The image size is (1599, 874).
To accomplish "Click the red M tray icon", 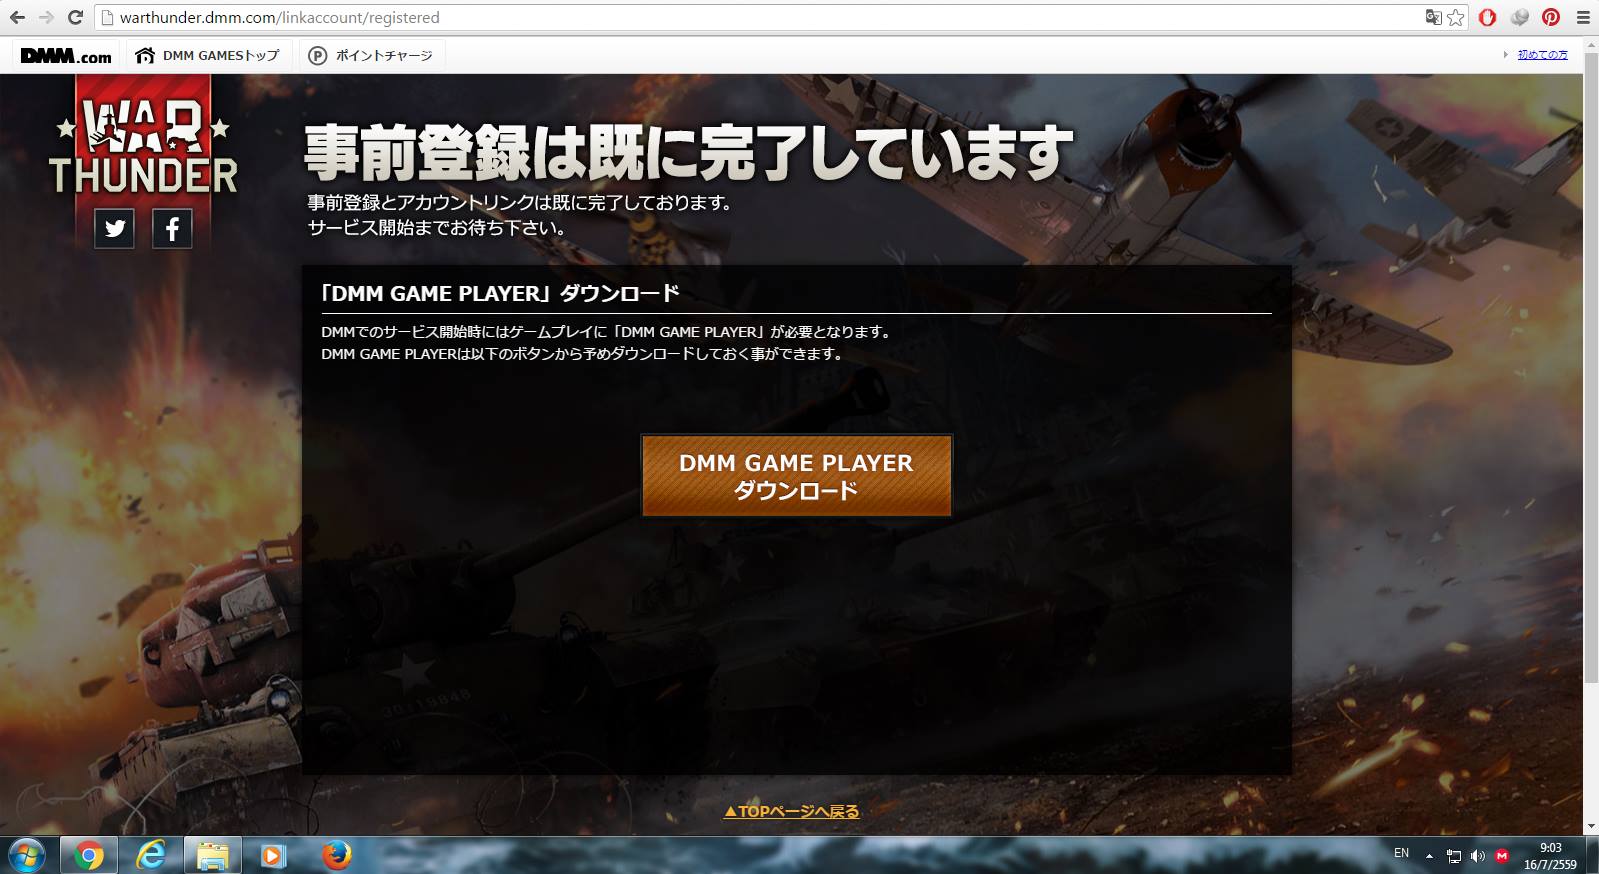I will pyautogui.click(x=1502, y=856).
